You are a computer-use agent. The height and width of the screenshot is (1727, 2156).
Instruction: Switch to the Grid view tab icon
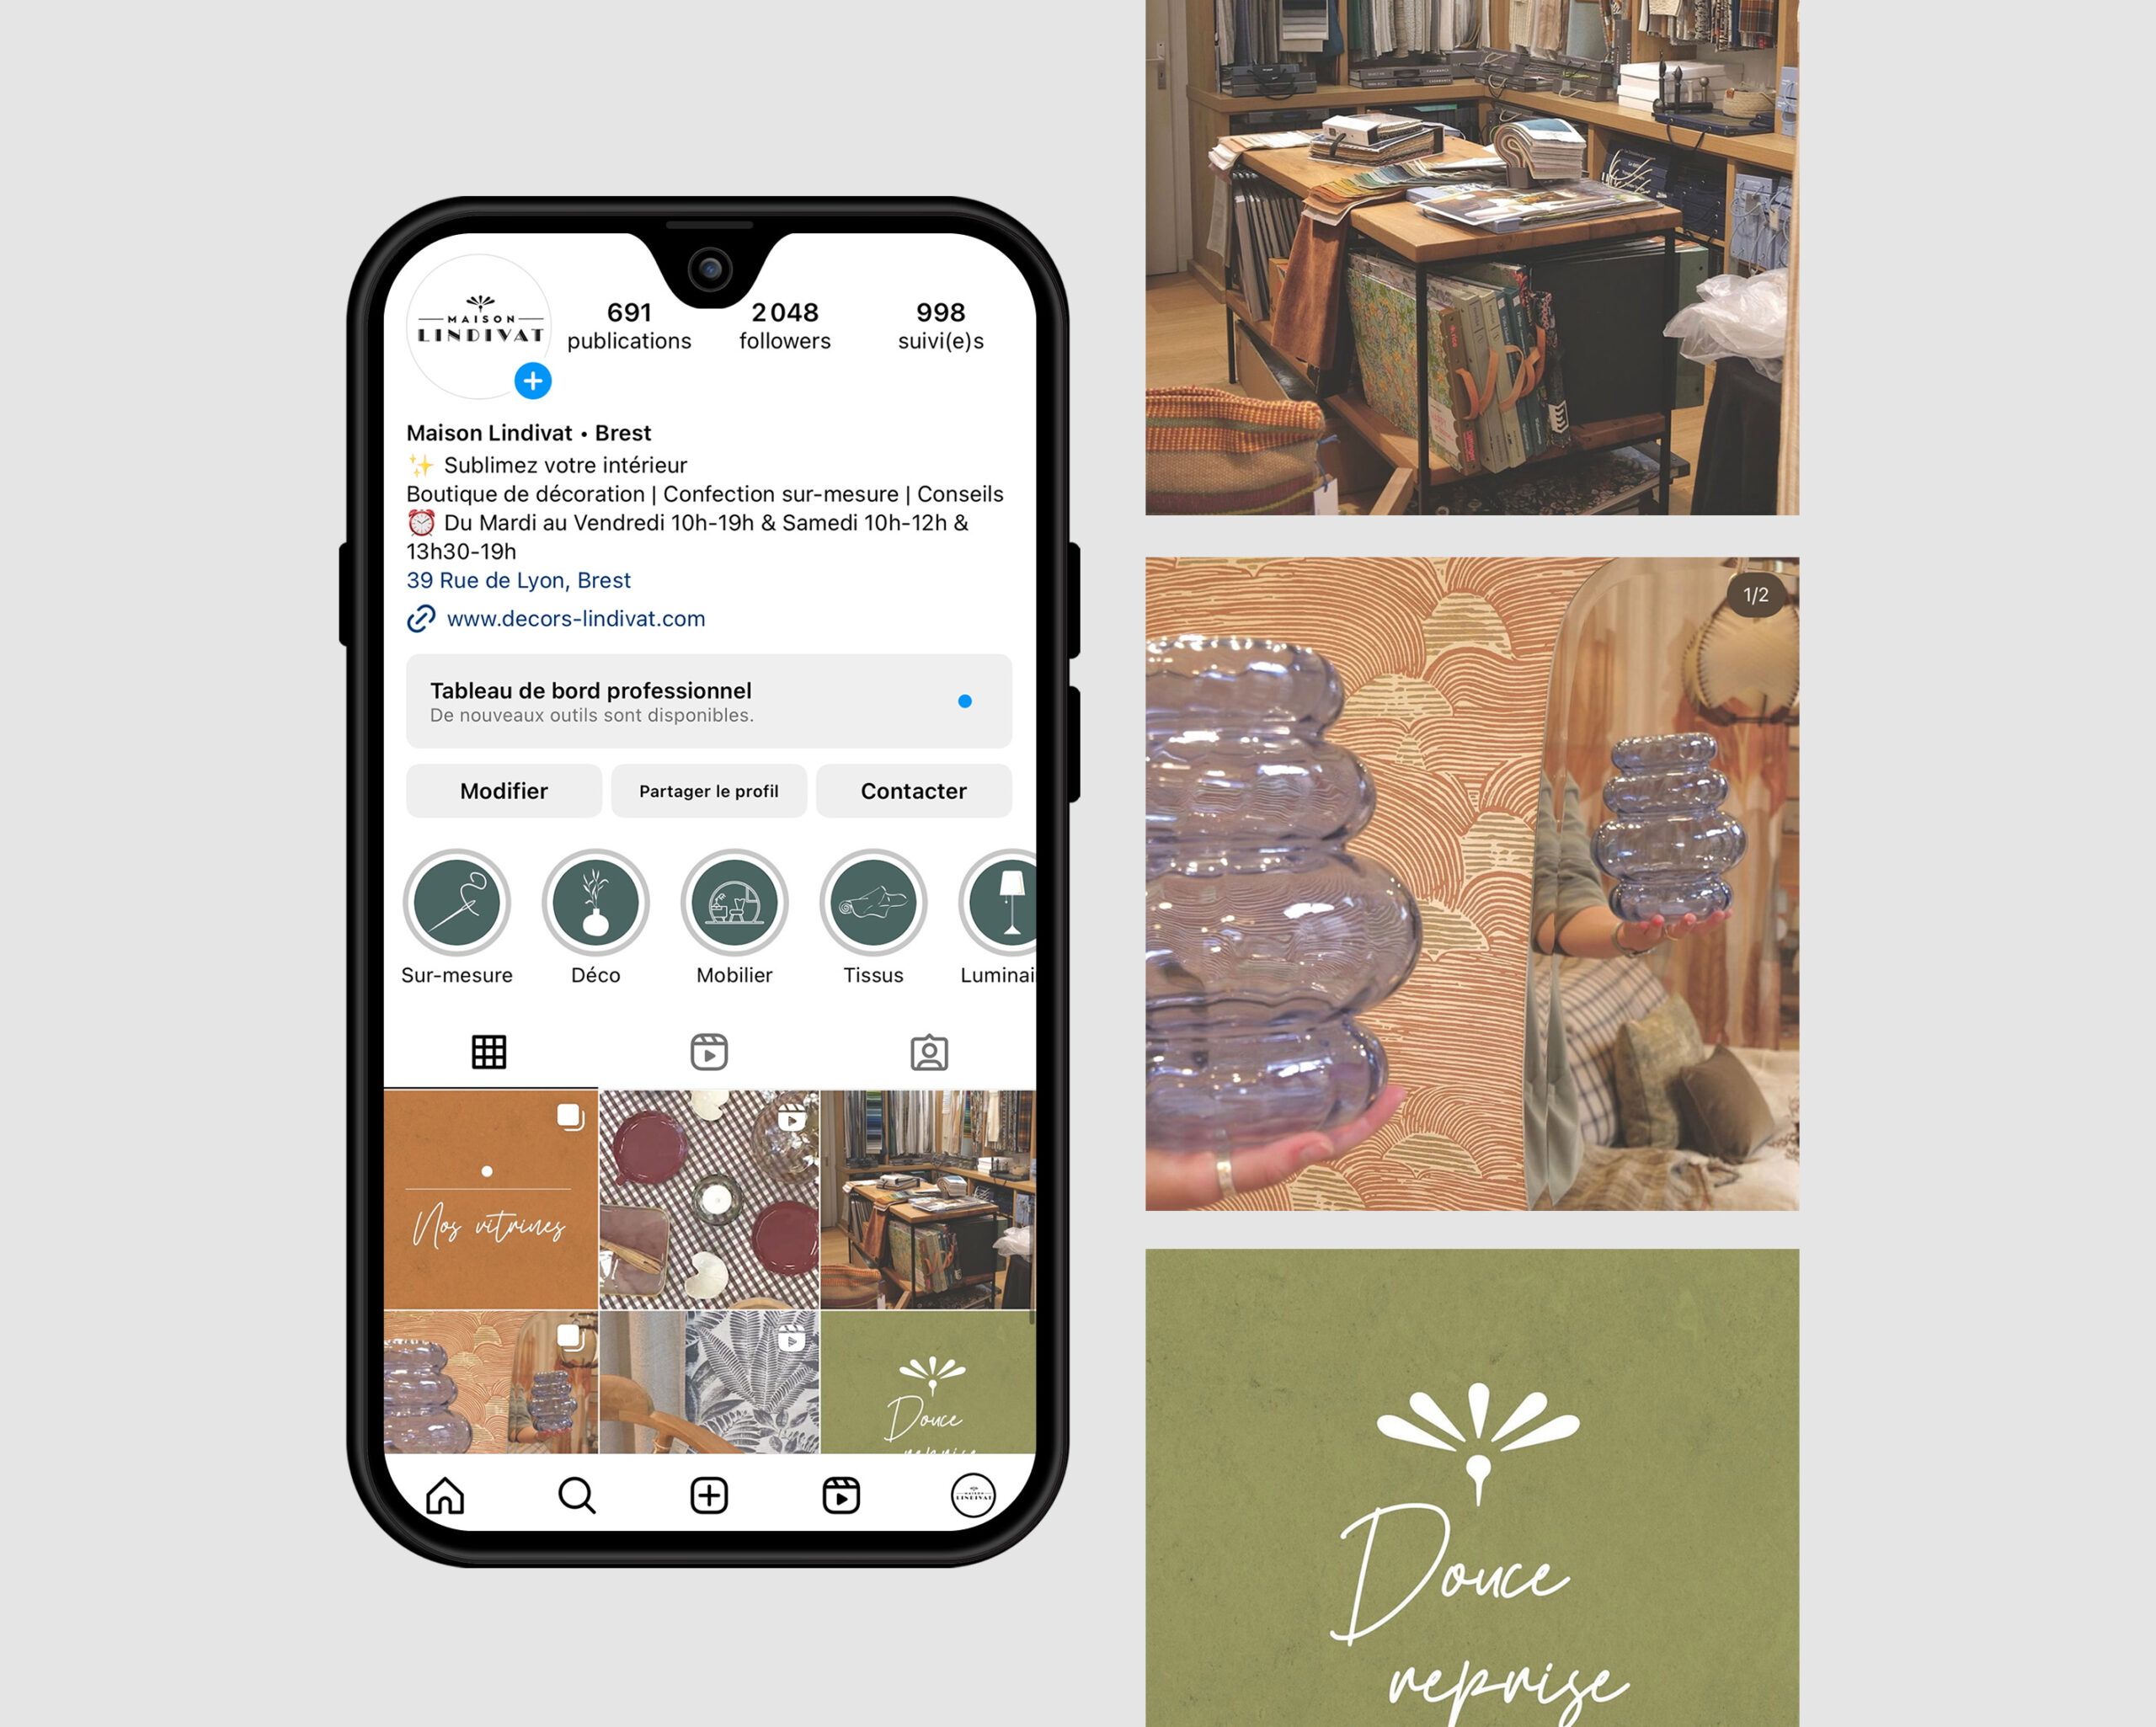[x=490, y=1052]
